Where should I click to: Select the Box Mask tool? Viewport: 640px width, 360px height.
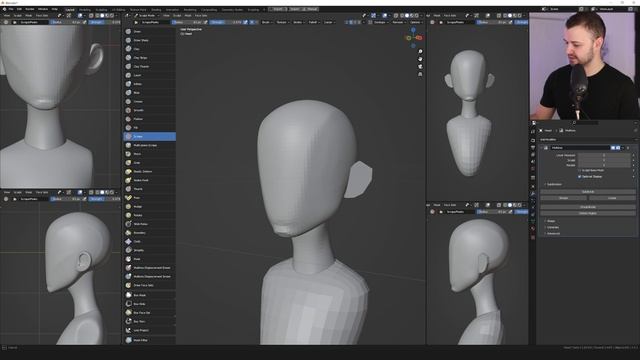pos(149,295)
